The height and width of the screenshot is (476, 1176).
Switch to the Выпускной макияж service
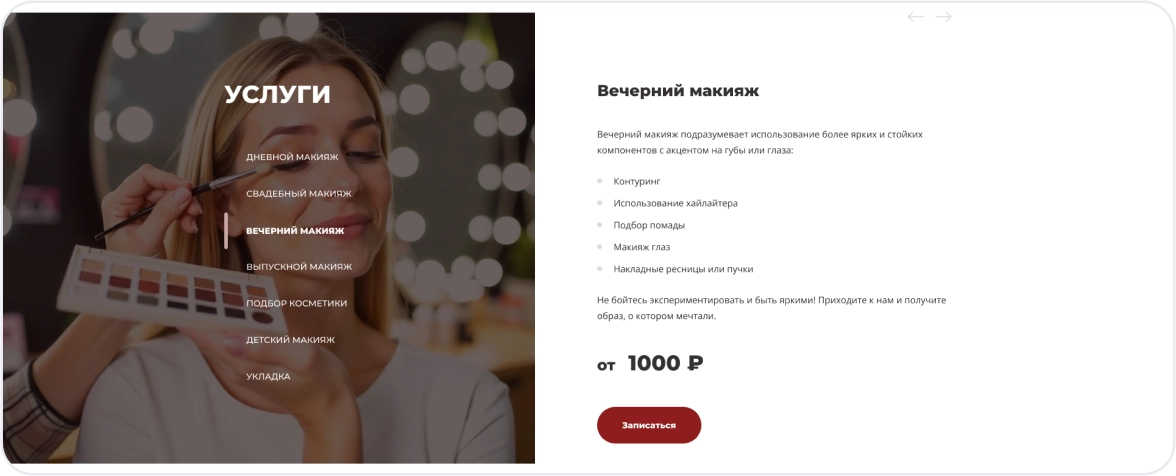[298, 266]
